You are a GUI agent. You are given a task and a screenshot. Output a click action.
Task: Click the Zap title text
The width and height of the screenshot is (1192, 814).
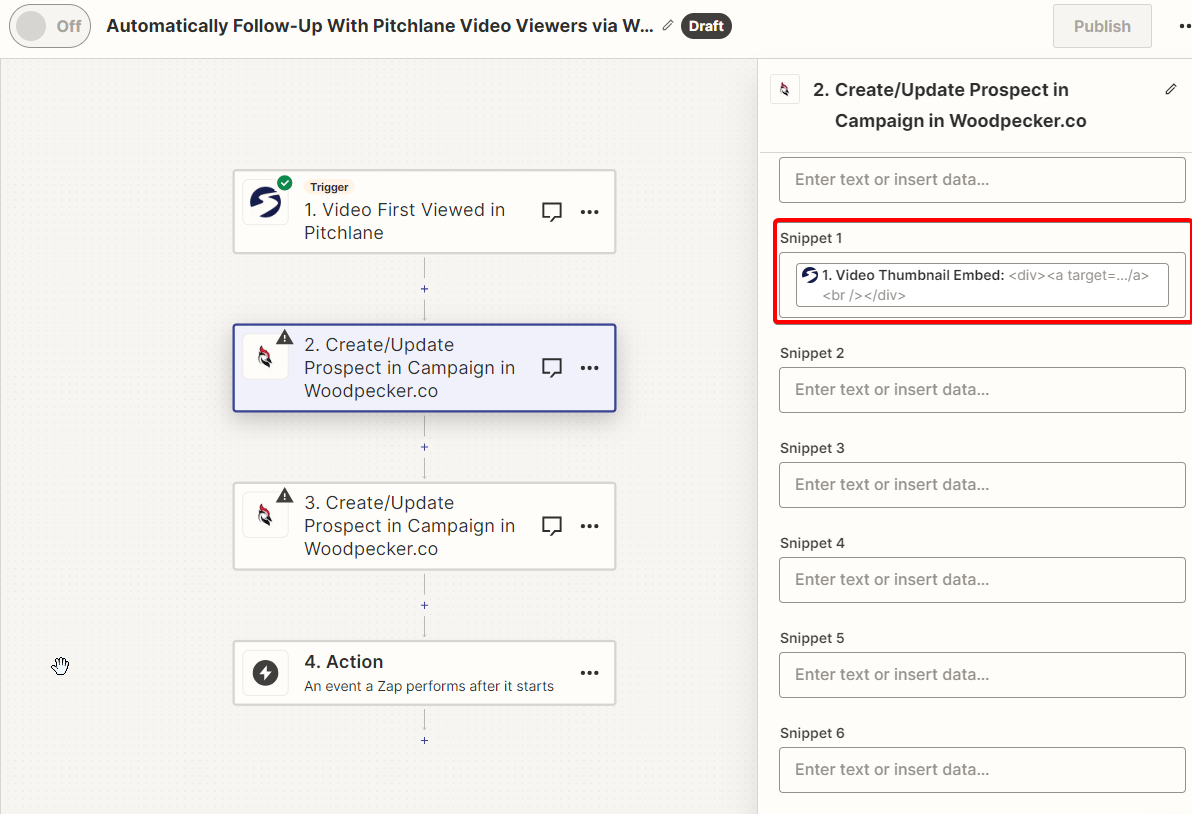379,26
